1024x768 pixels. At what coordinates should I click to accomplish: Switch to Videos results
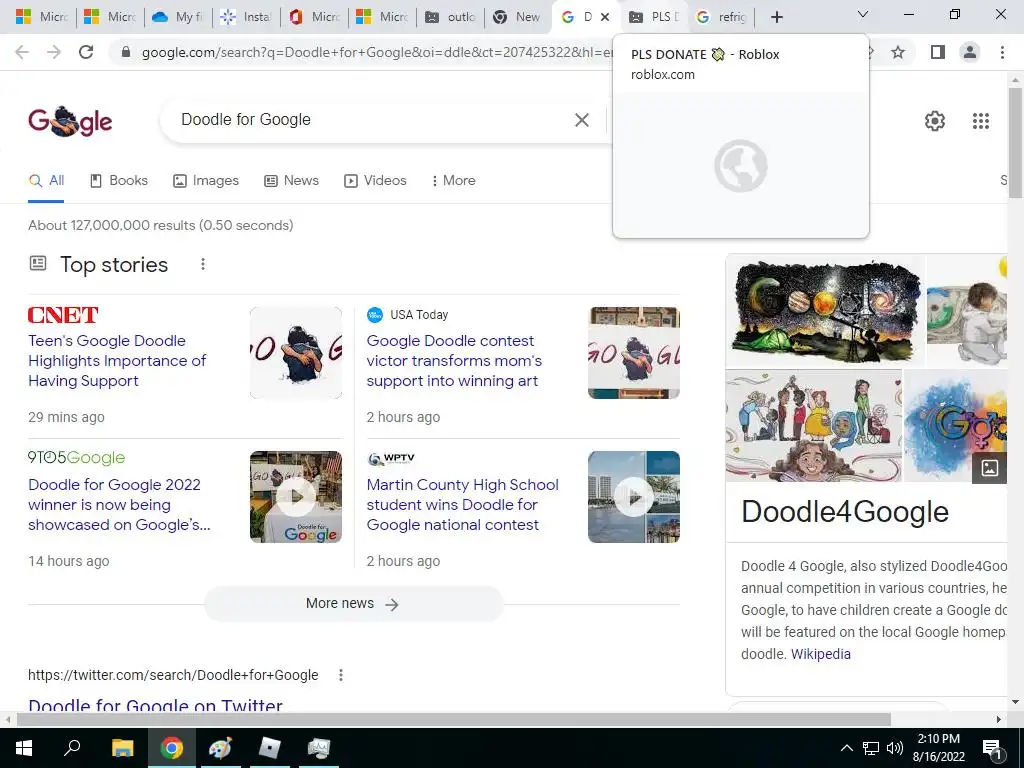(x=376, y=181)
